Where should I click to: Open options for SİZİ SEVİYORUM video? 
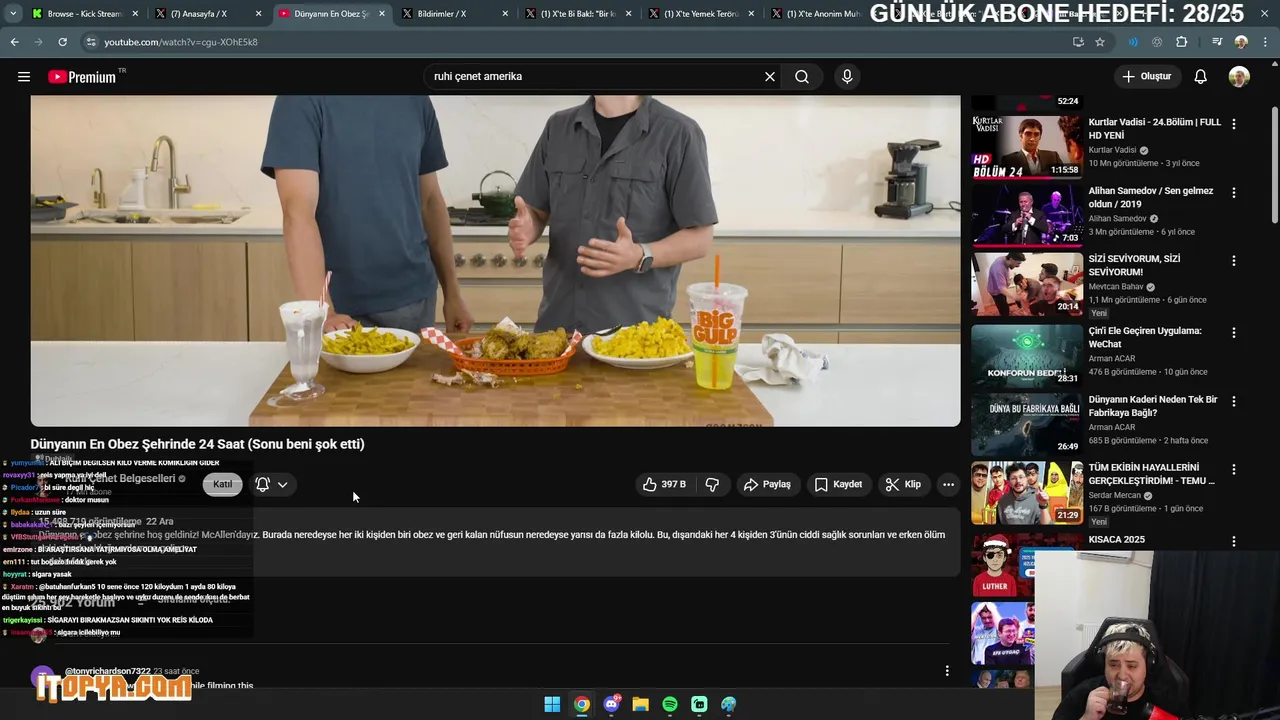point(1234,260)
